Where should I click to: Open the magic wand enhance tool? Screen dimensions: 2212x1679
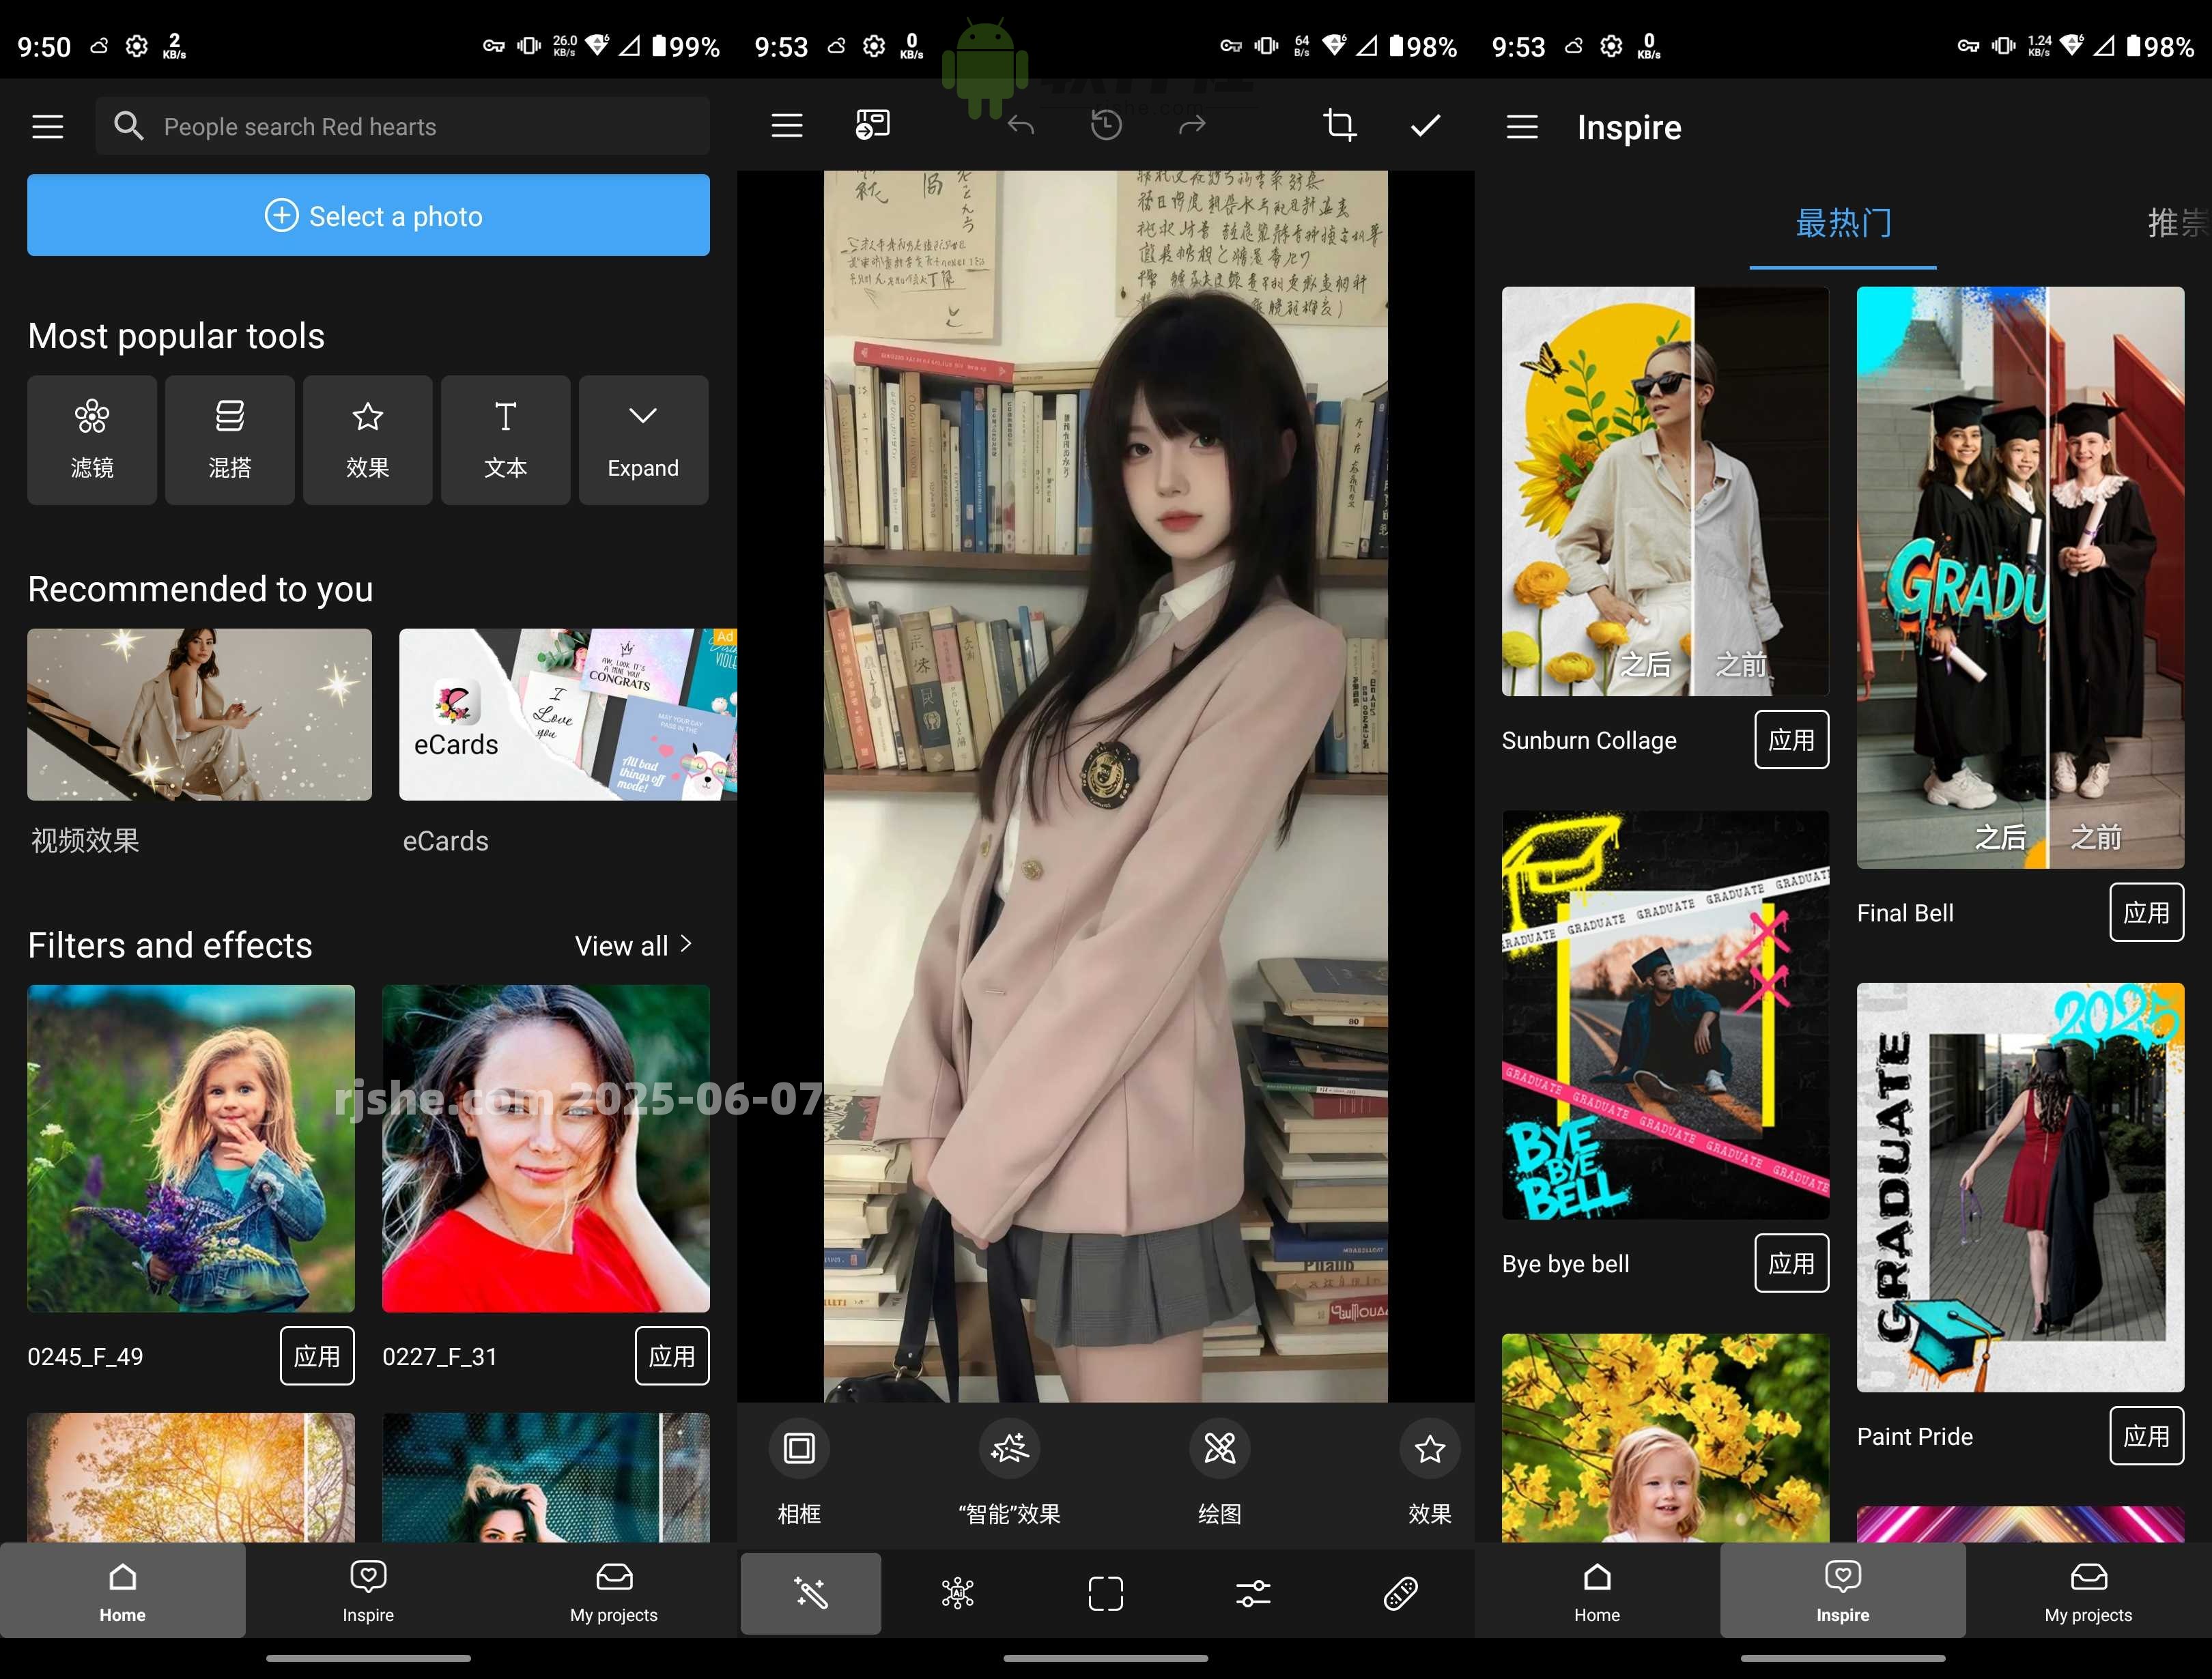coord(810,1593)
